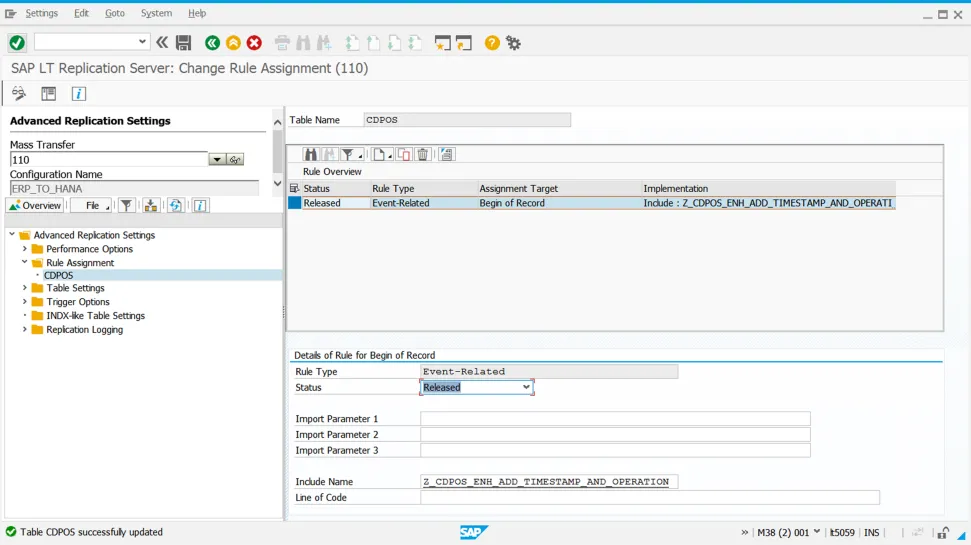Click the green Enter checkmark icon

17,43
